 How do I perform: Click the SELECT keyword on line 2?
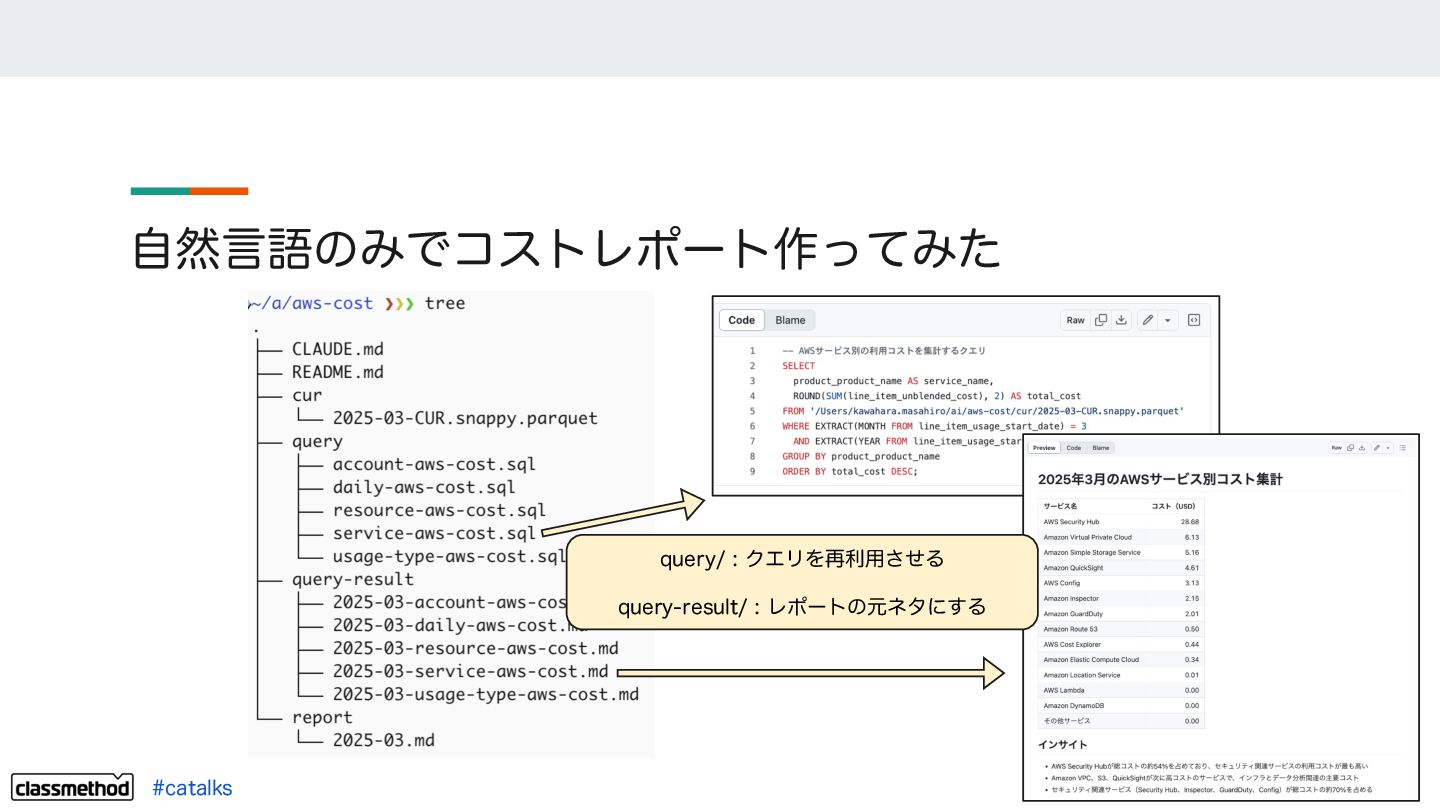(x=798, y=366)
